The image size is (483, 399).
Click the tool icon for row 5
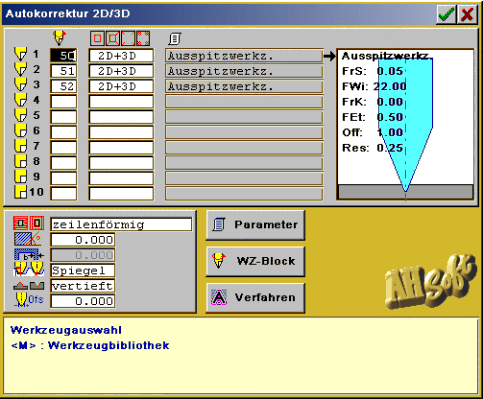tap(20, 115)
